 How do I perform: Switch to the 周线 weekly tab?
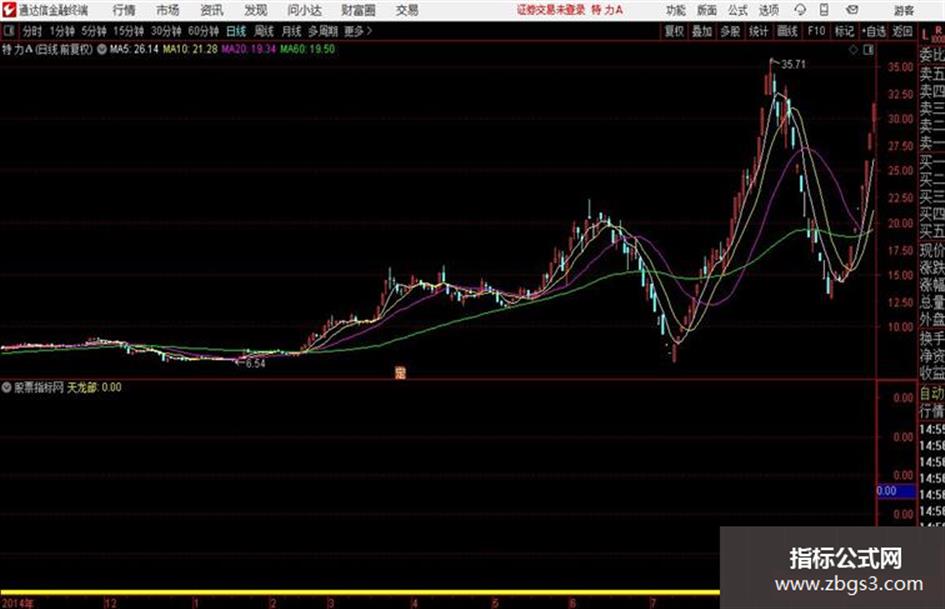(x=264, y=31)
